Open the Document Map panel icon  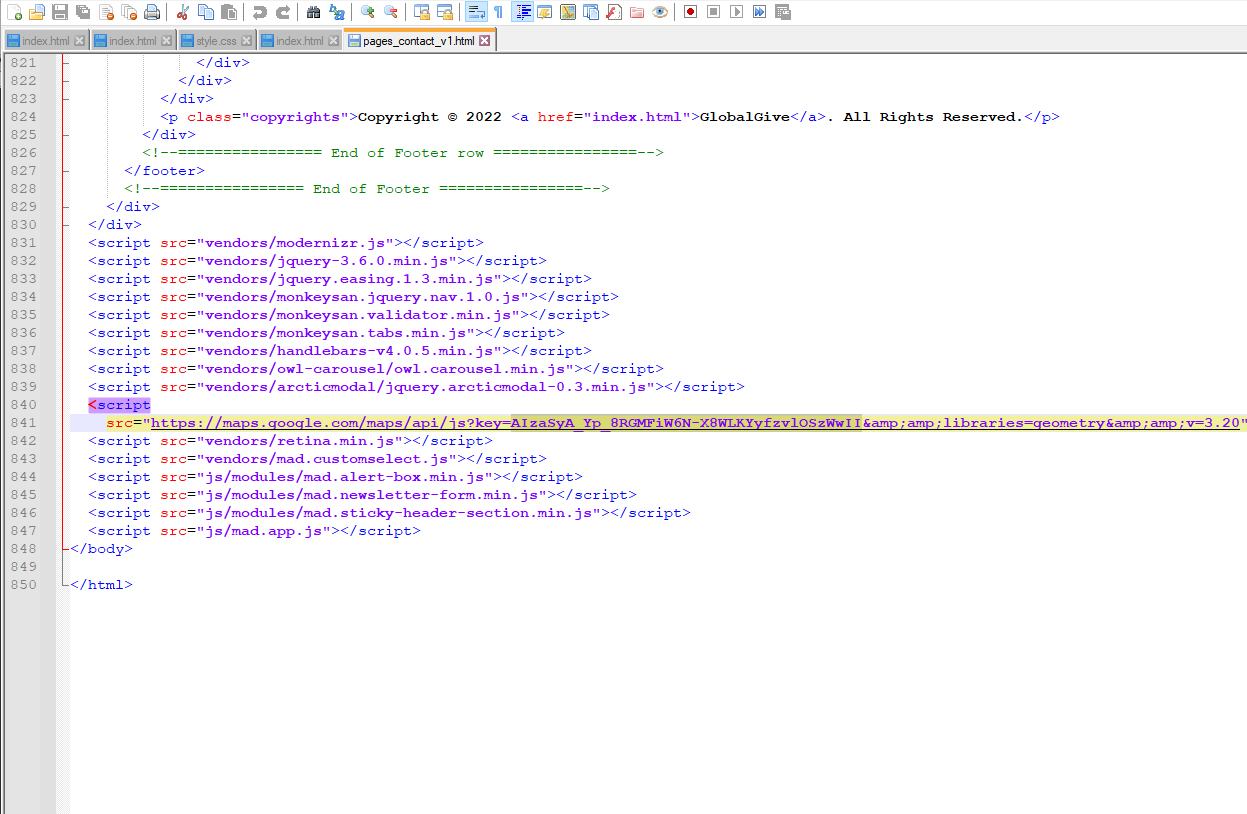[568, 12]
